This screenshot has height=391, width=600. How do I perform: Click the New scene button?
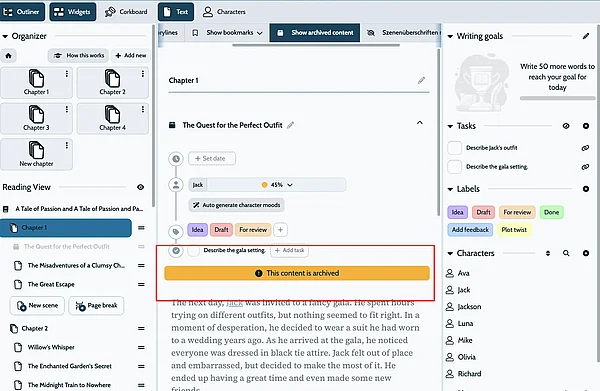[x=37, y=305]
